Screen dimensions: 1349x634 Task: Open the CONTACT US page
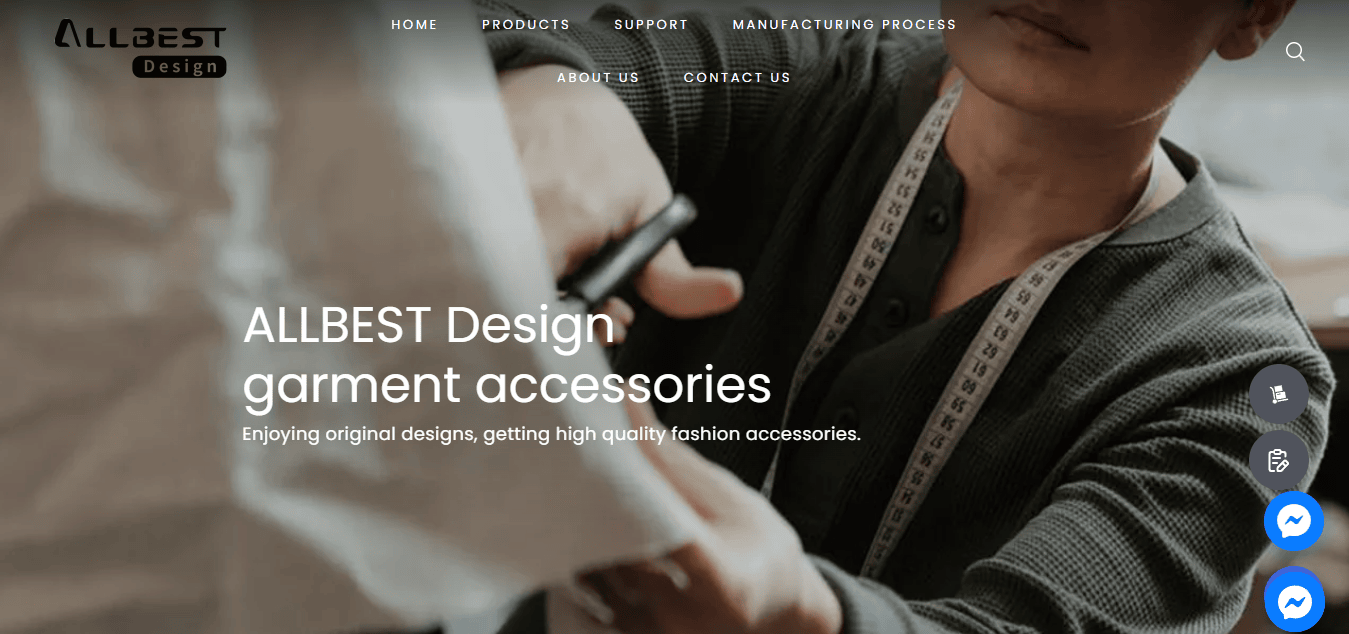(737, 77)
